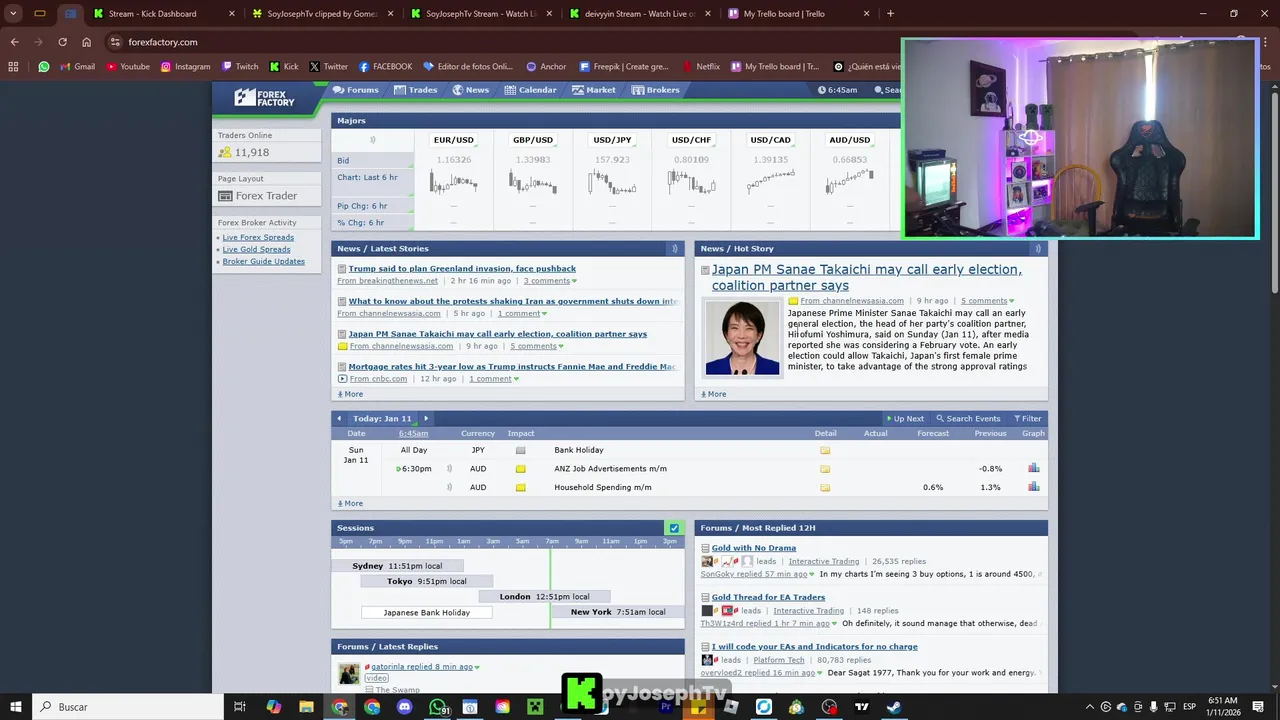
Task: Go to the previous calendar day arrow
Action: (339, 419)
